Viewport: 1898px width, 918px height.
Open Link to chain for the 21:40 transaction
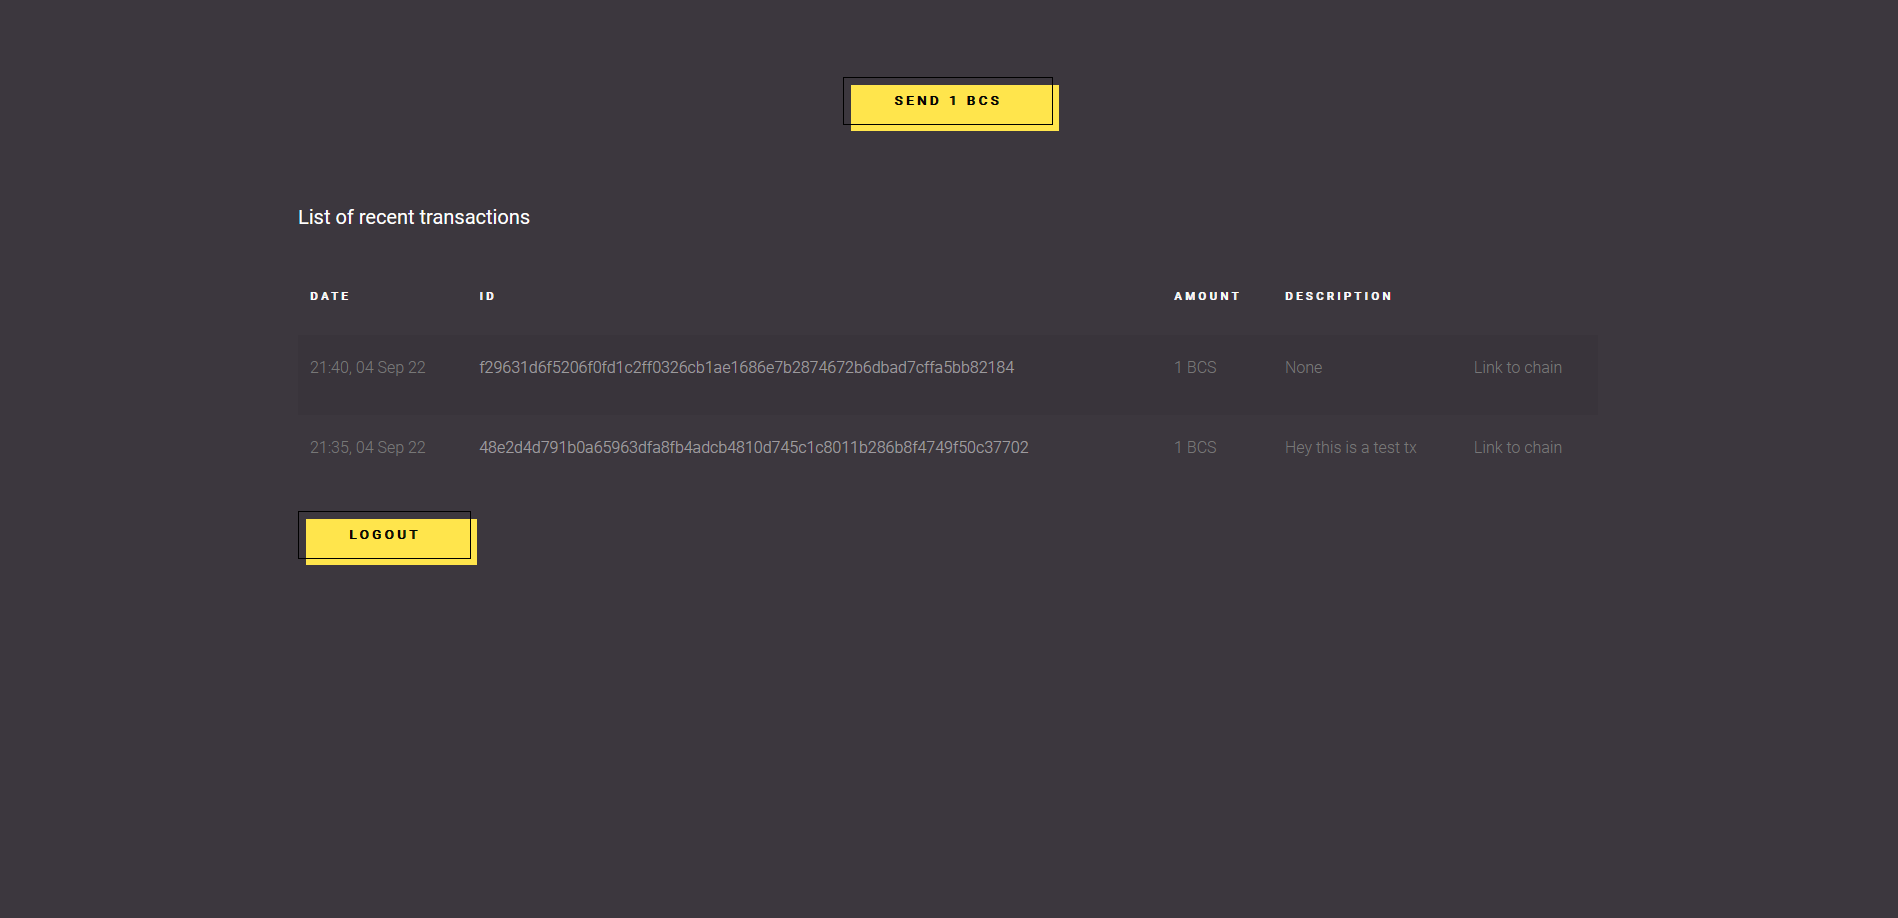click(1516, 367)
